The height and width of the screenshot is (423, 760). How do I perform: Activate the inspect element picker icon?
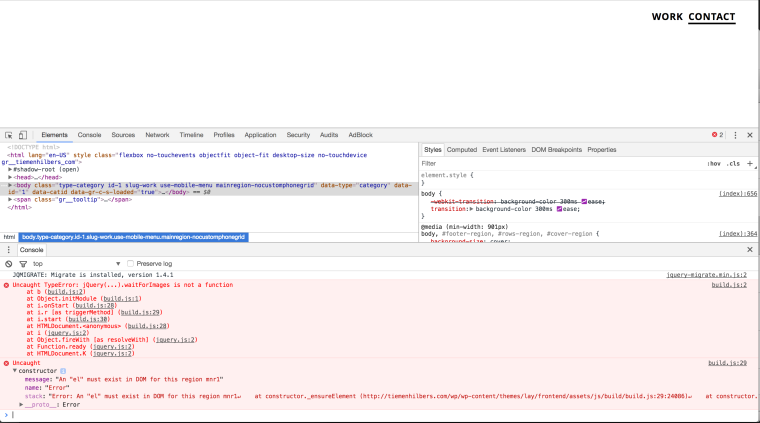(x=9, y=135)
